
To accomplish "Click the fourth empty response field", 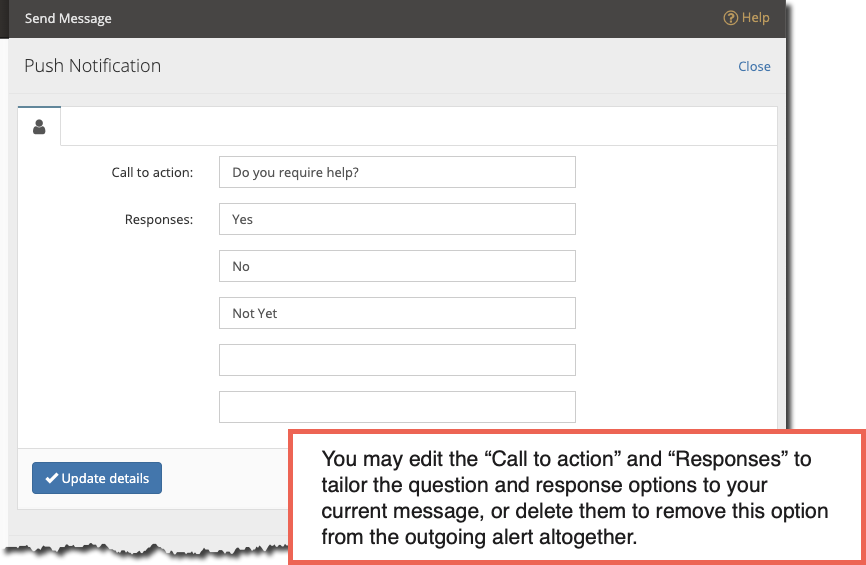I will click(x=397, y=360).
